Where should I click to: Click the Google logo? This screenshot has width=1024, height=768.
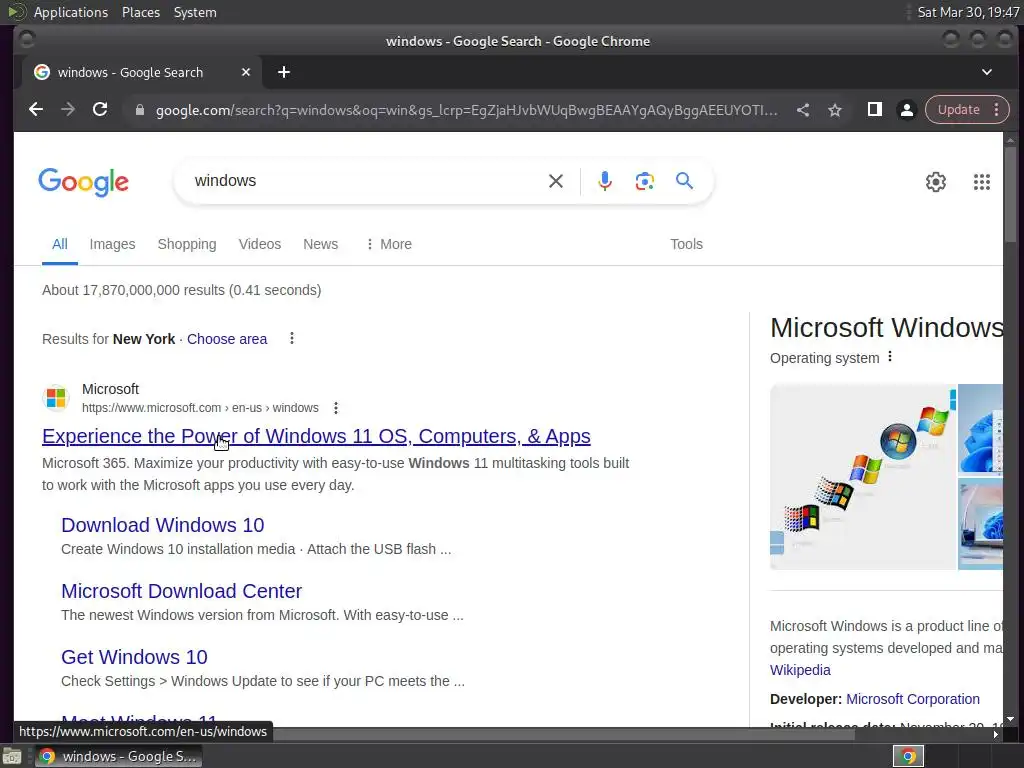[x=84, y=182]
